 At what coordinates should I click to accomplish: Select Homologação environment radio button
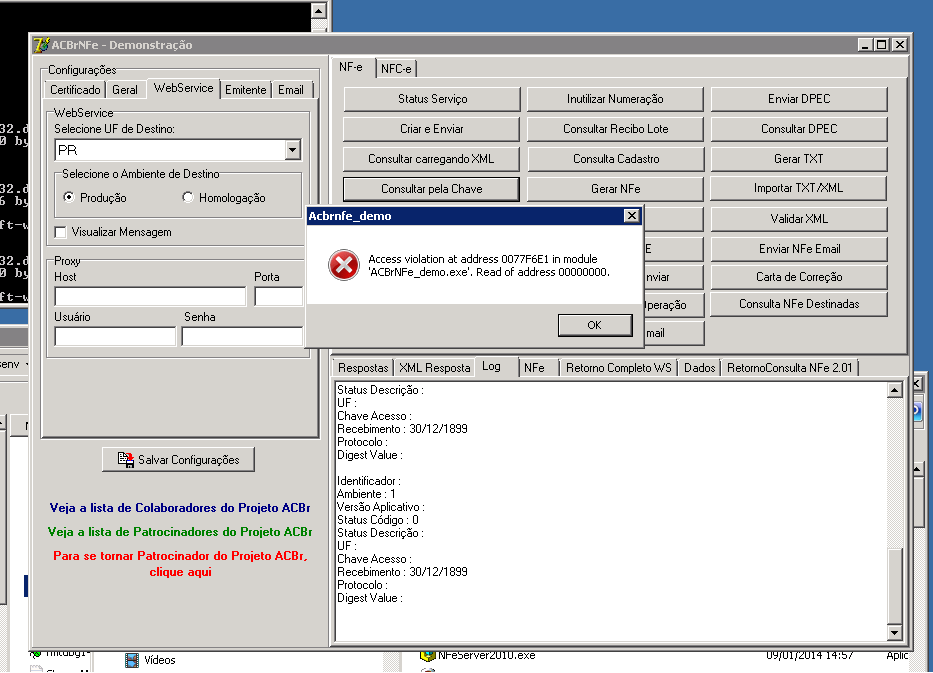pyautogui.click(x=188, y=197)
